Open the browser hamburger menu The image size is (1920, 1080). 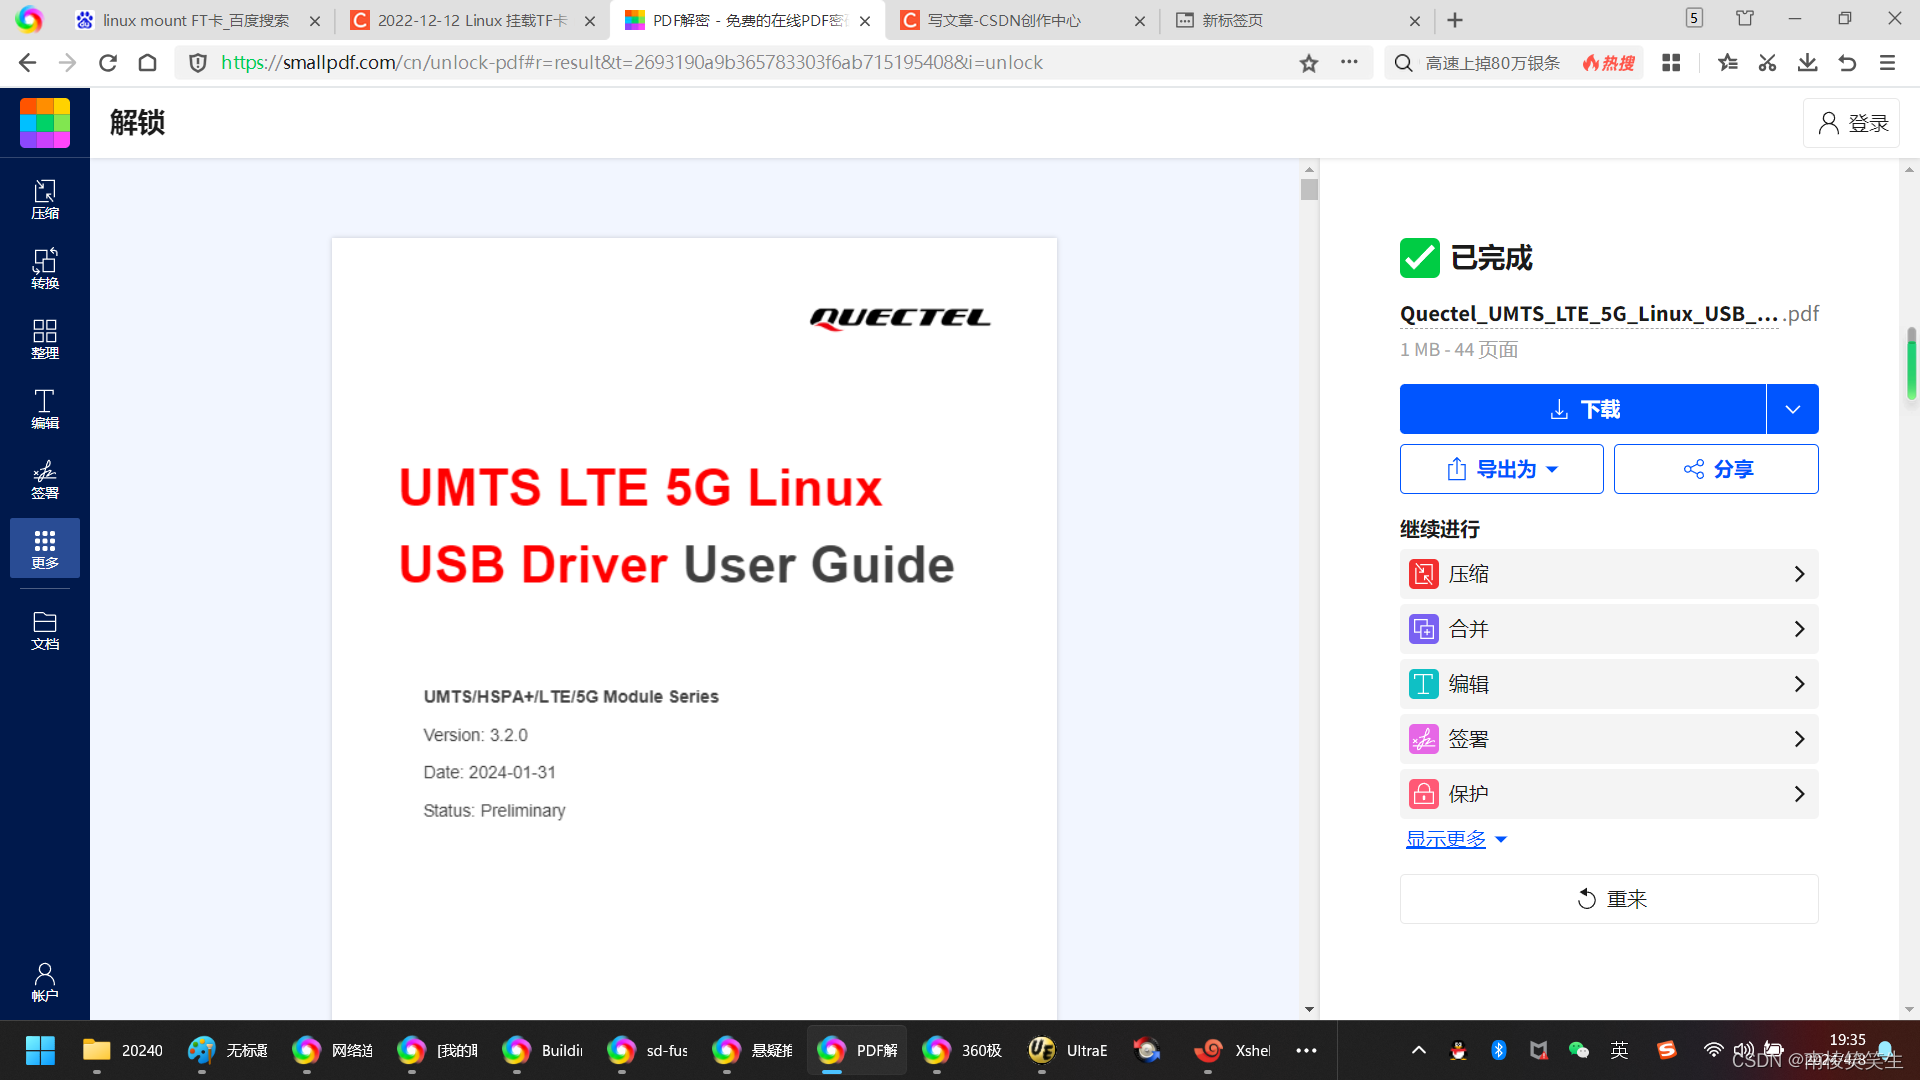[1888, 63]
